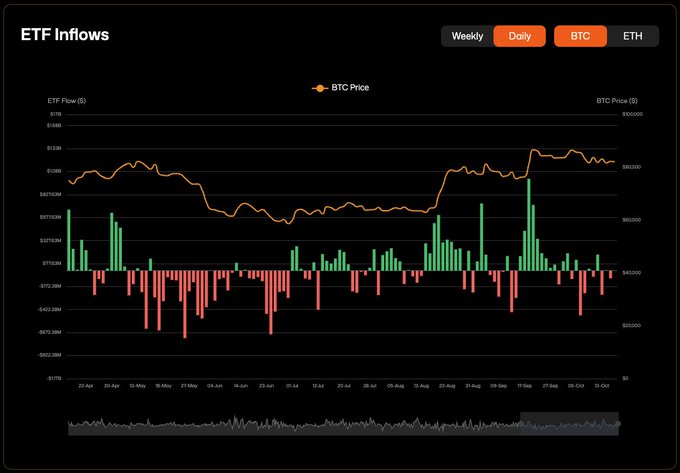Click the 28-Jul date label
This screenshot has height=473, width=680.
(369, 386)
